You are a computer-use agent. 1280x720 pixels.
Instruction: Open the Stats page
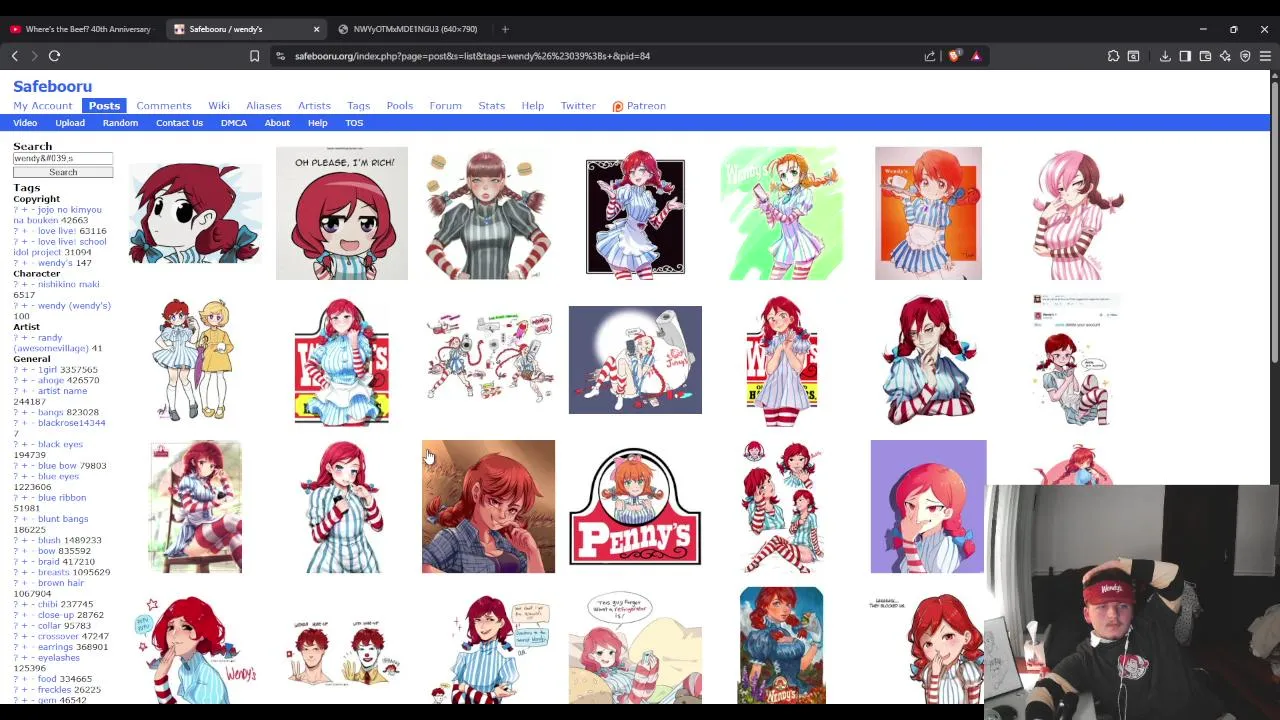(x=491, y=106)
